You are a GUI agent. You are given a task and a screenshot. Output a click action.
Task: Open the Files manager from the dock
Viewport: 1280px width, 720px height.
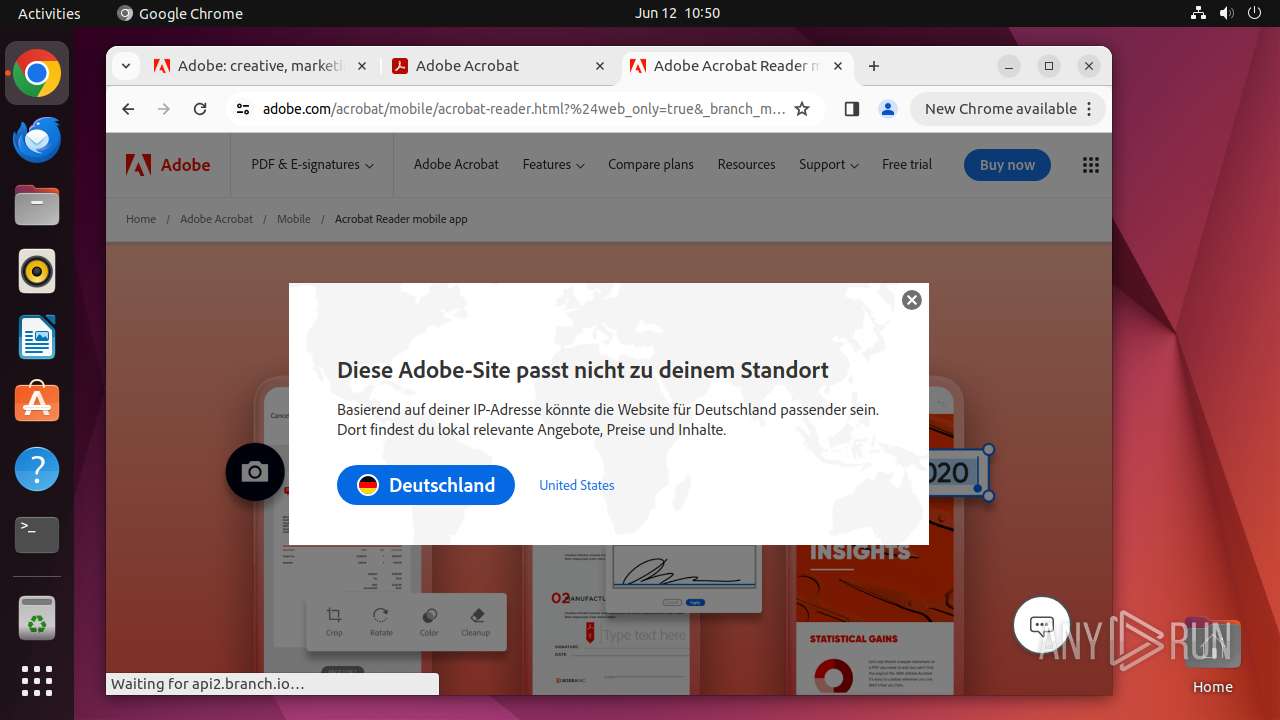[x=37, y=206]
